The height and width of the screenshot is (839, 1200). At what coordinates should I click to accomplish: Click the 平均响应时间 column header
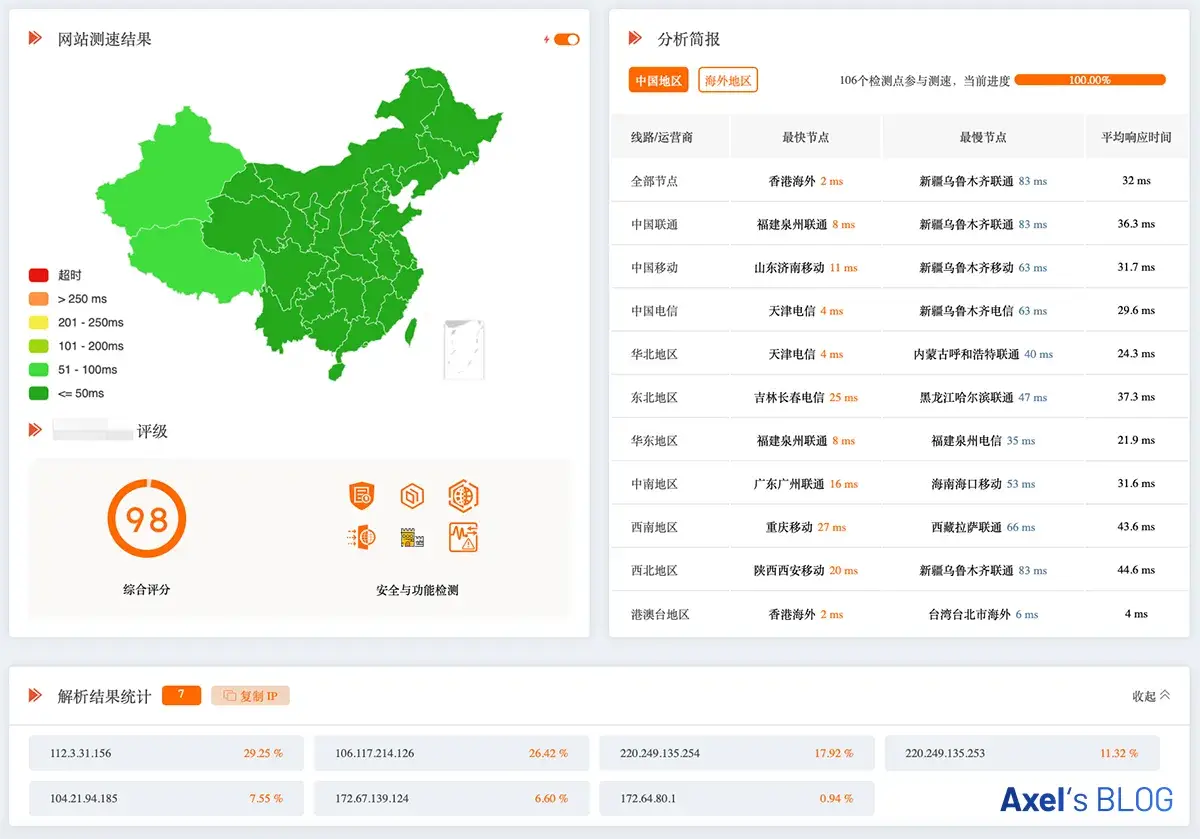pyautogui.click(x=1136, y=137)
